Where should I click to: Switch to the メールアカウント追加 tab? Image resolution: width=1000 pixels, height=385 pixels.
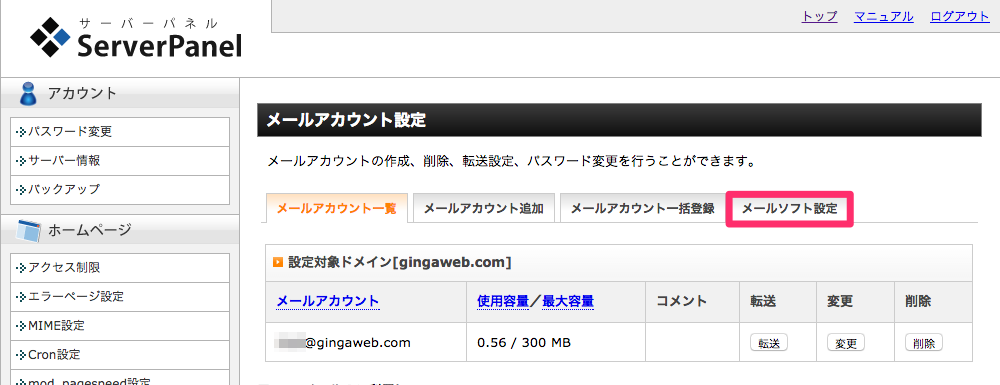pyautogui.click(x=483, y=208)
